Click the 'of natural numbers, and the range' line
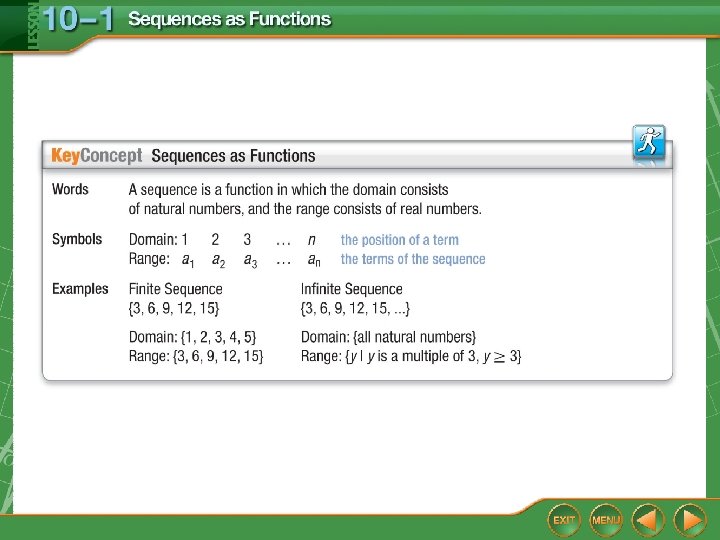The width and height of the screenshot is (720, 540). coord(305,209)
